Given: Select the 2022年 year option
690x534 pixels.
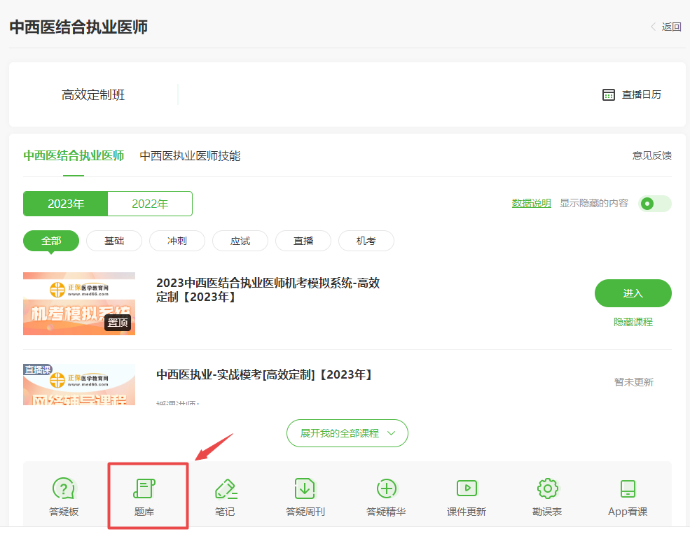Looking at the screenshot, I should click(150, 204).
